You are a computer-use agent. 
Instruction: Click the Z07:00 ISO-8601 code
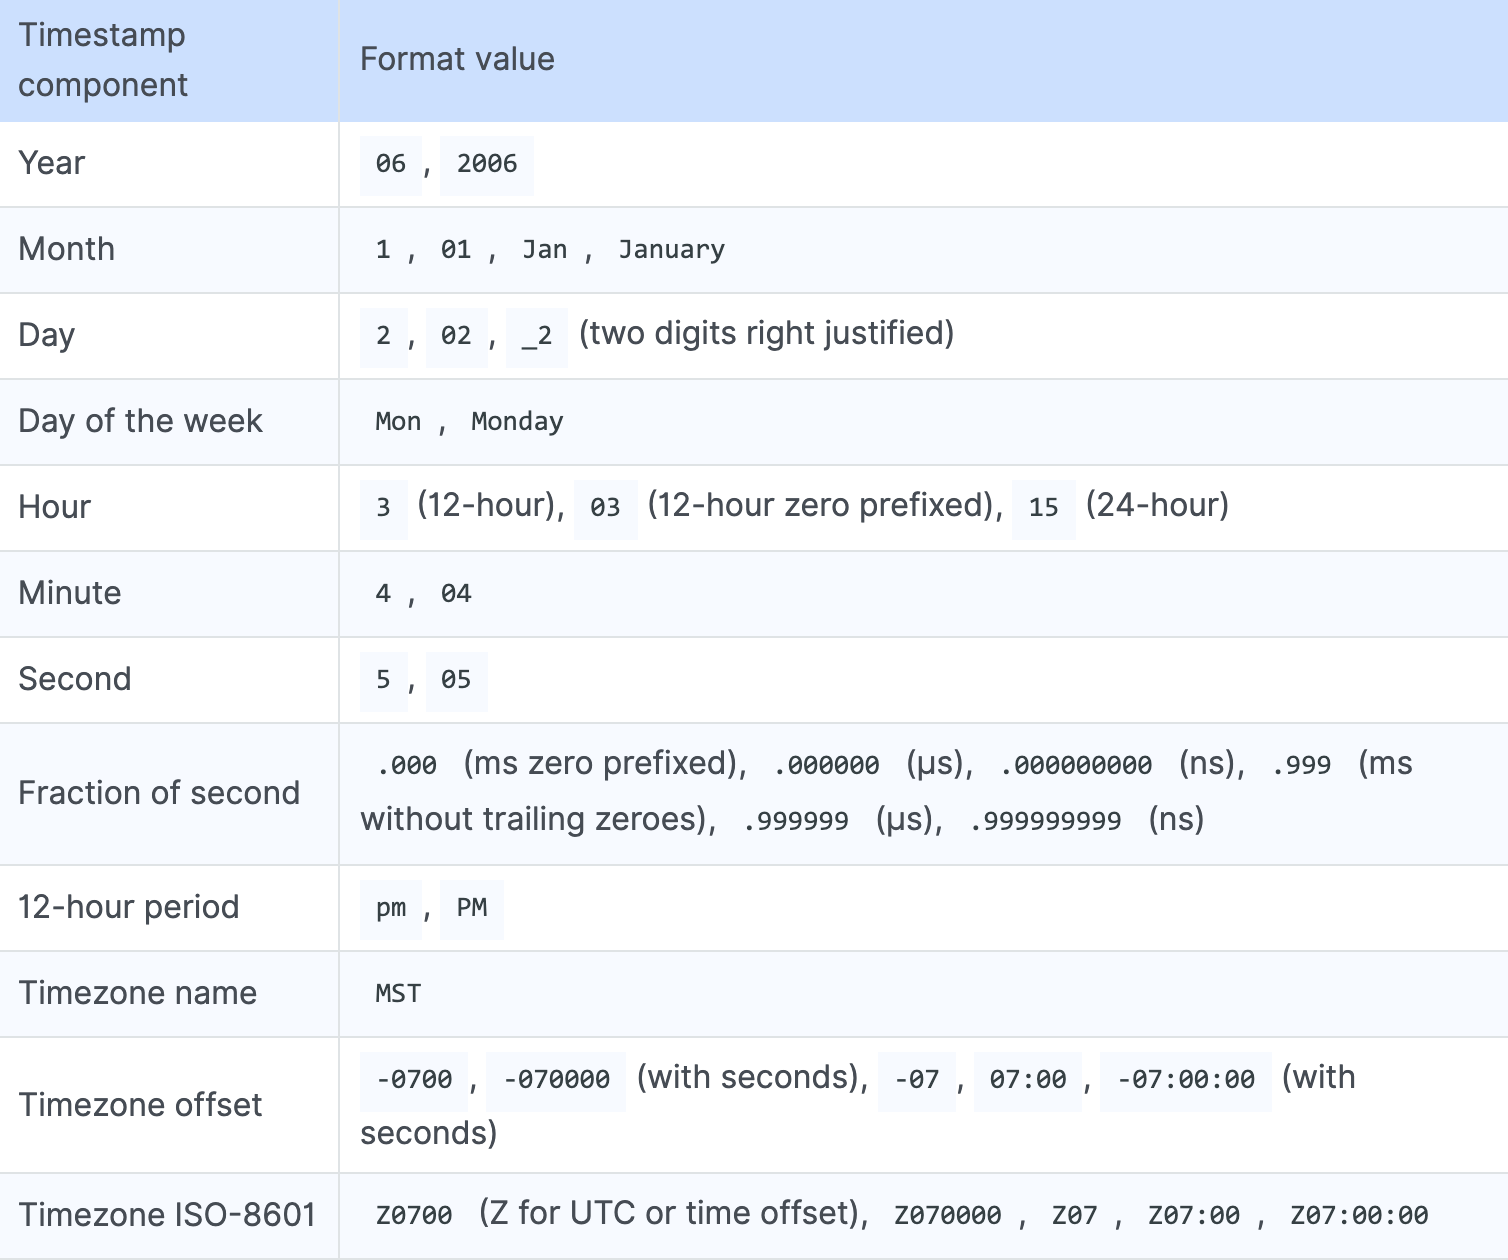[x=1194, y=1216]
